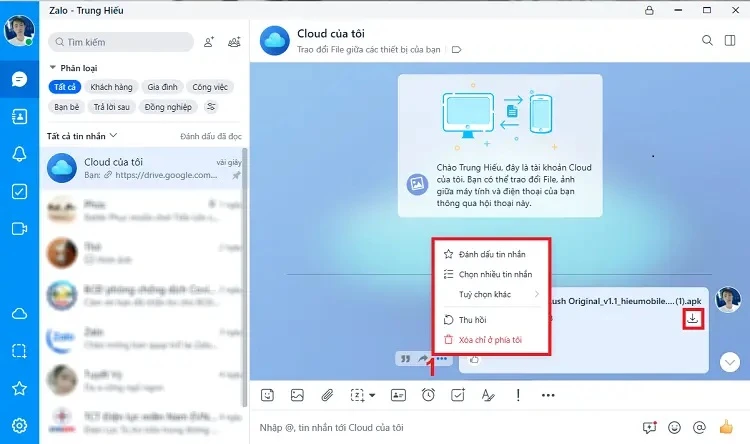Attach a file with the paperclip icon
Viewport: 750px width, 444px height.
(326, 395)
